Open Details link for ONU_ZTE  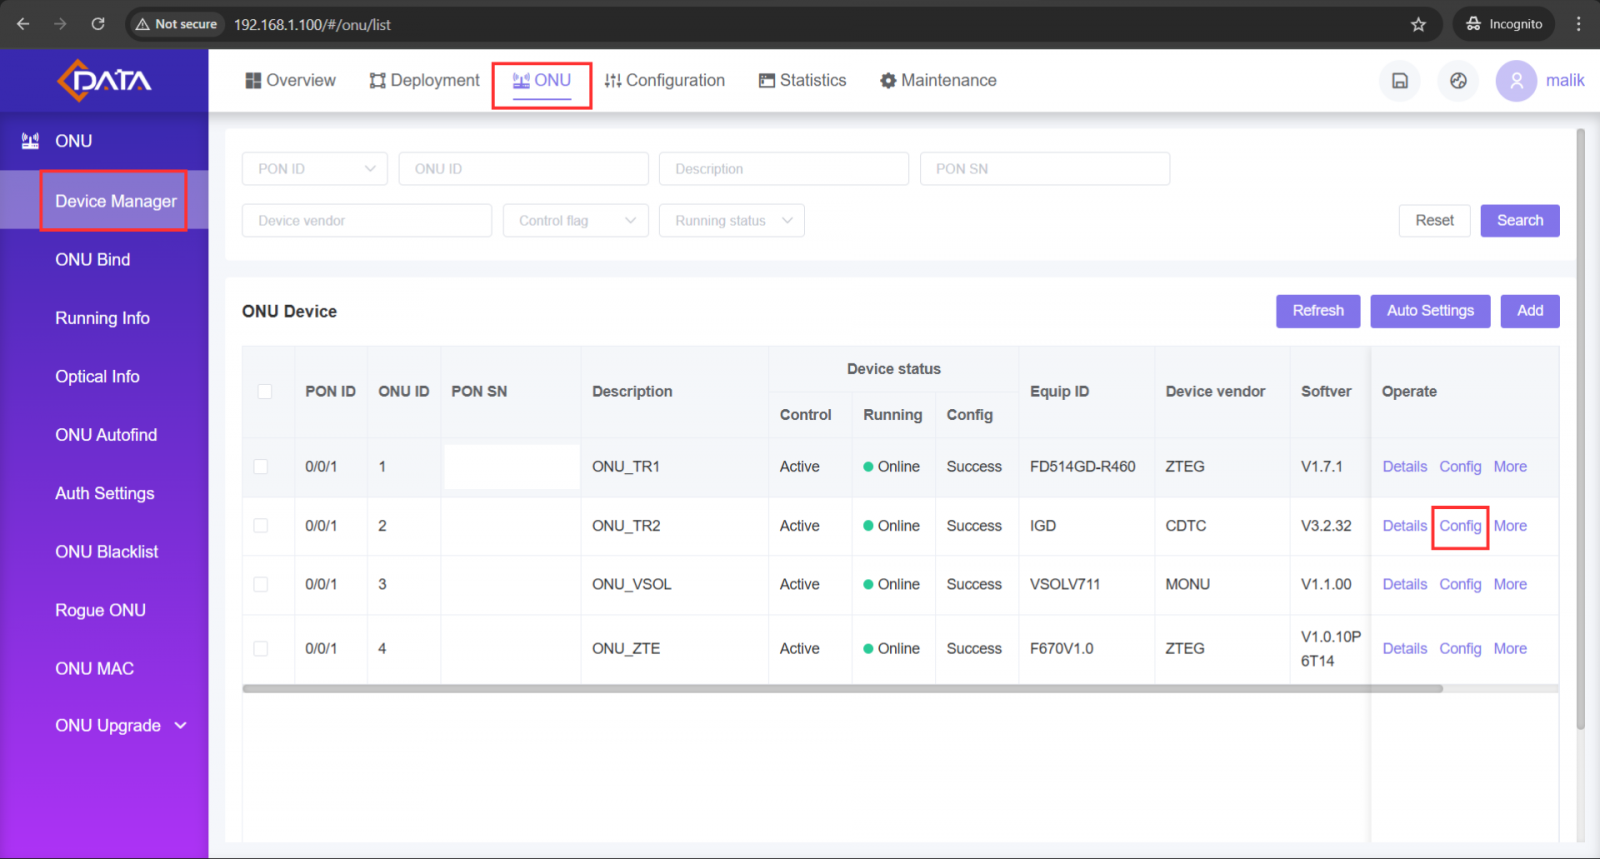1404,649
